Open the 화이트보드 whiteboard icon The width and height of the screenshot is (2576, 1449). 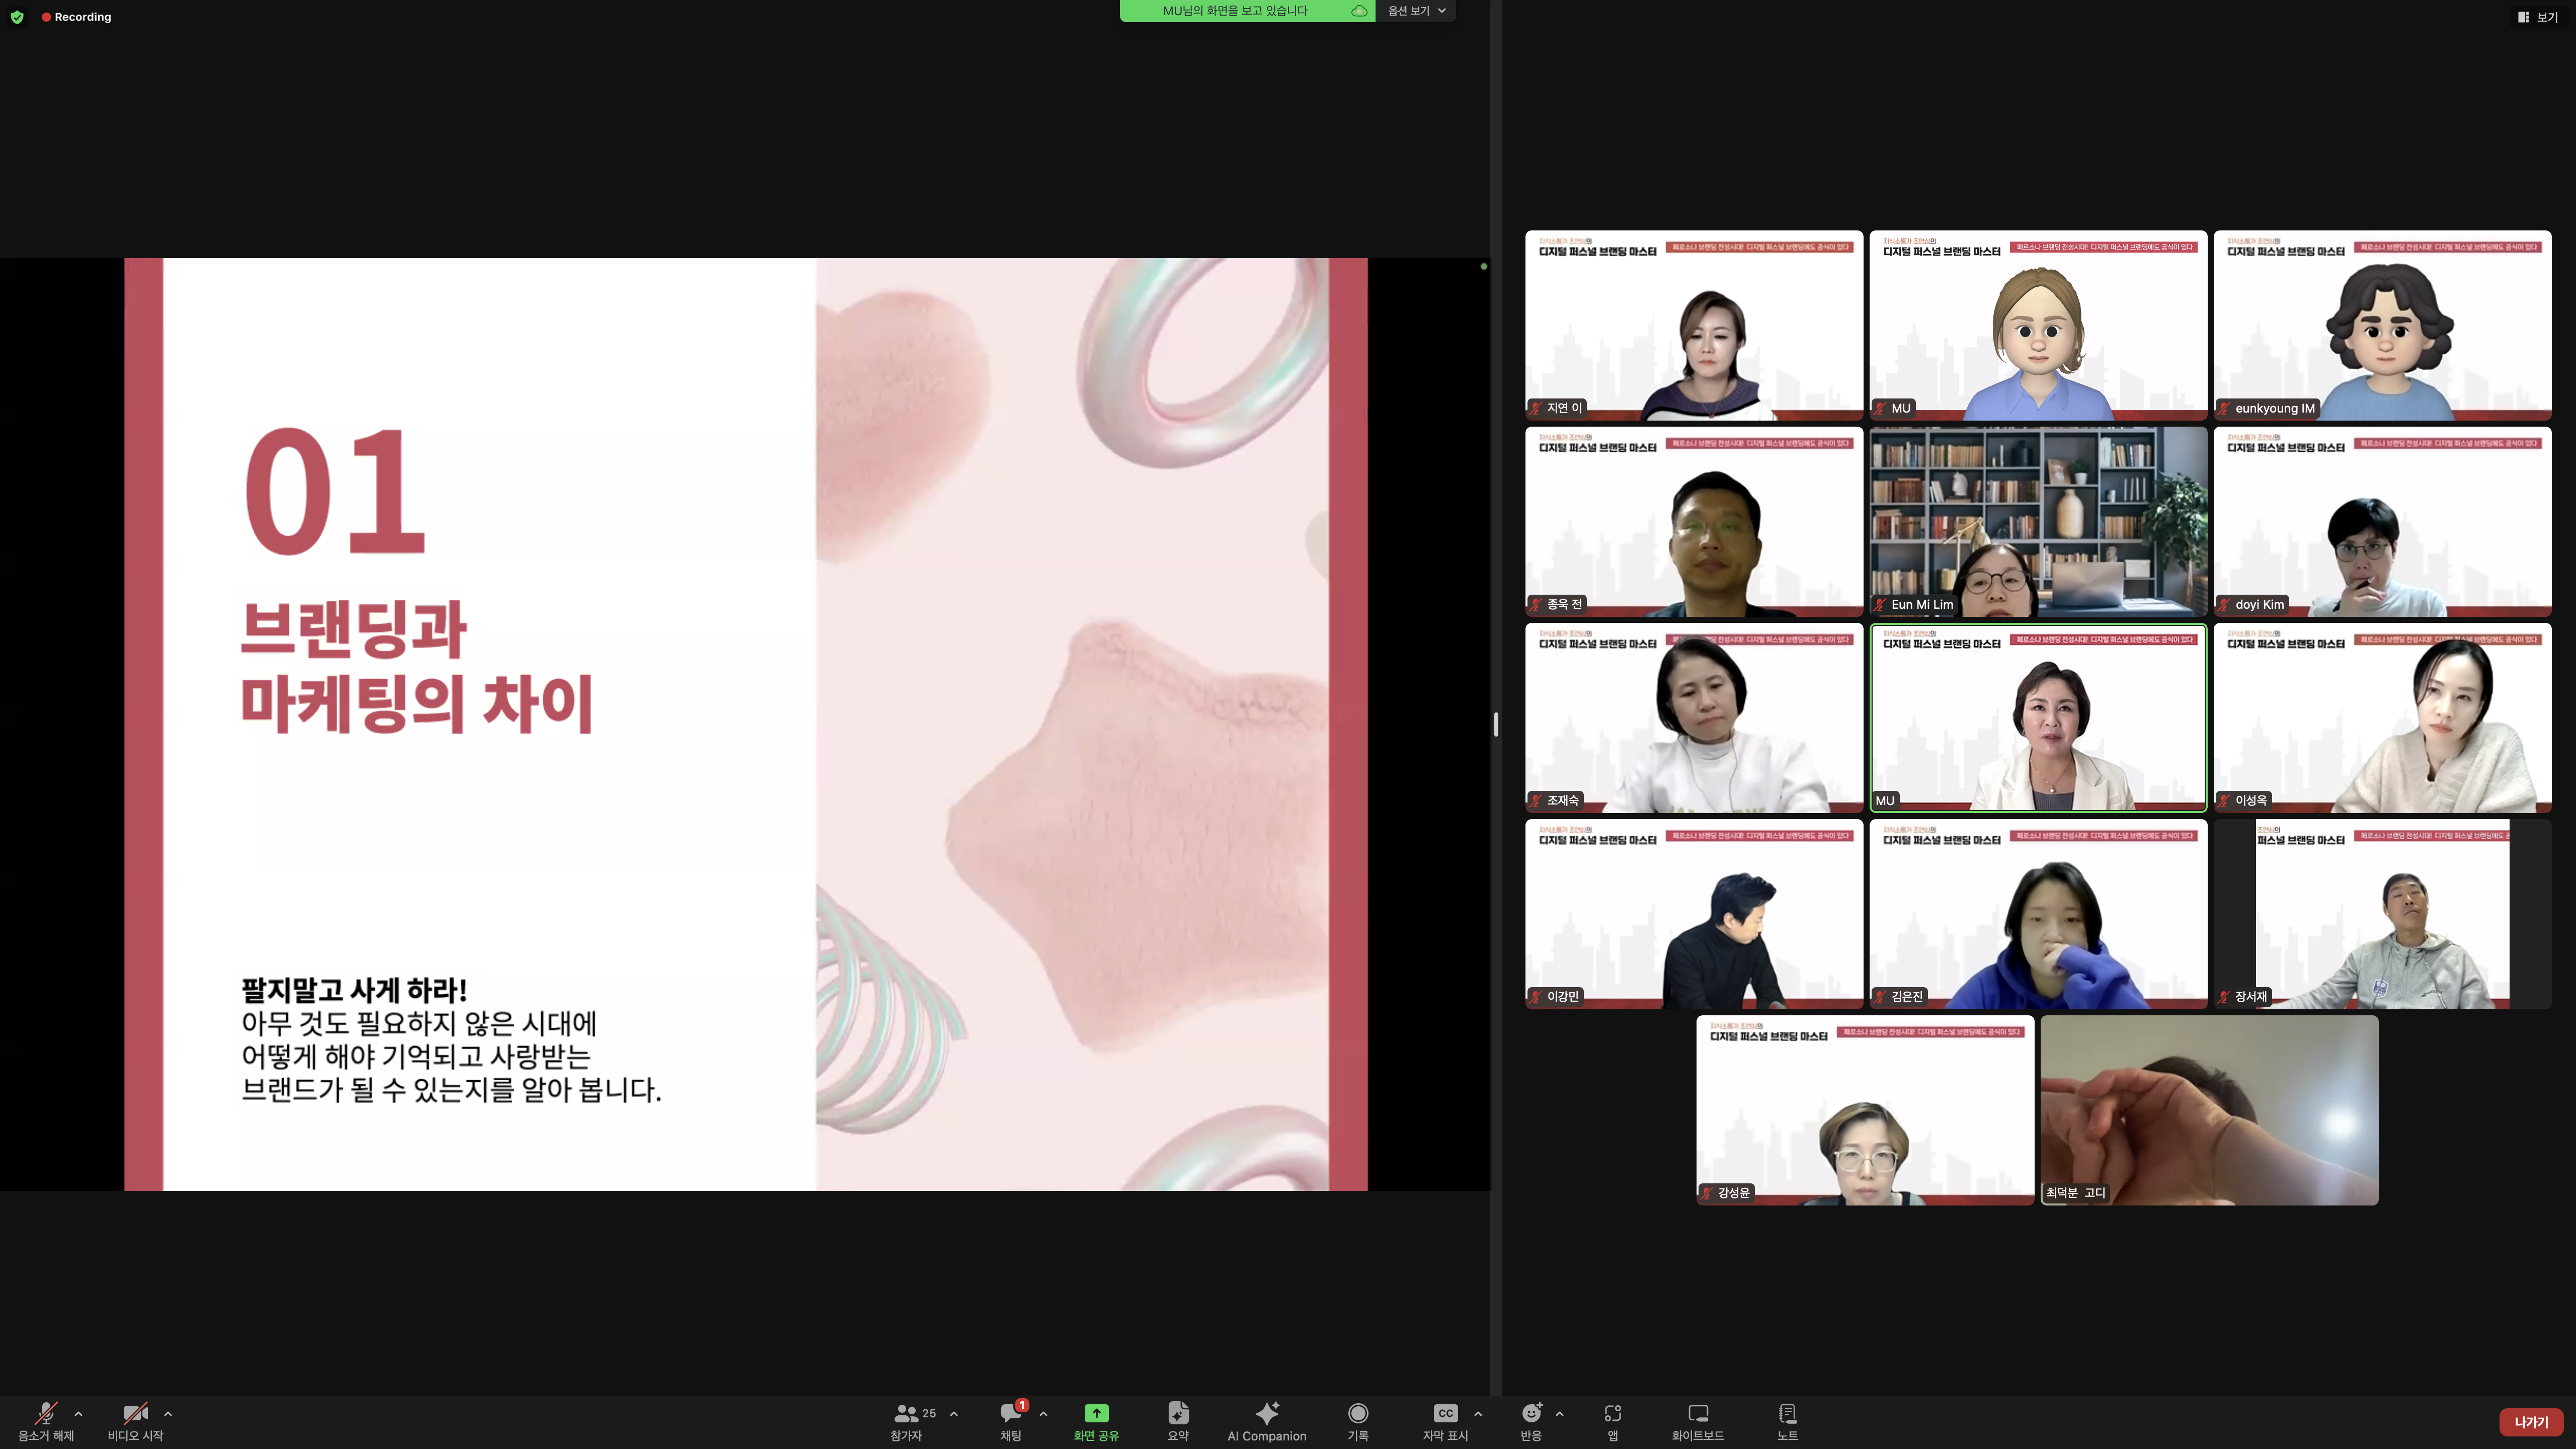pos(1697,1413)
